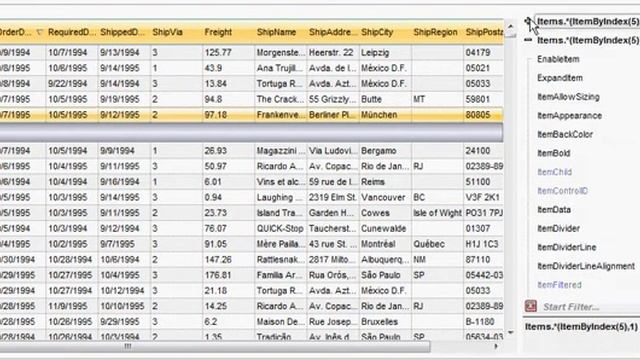Click the freight value 147.26
Viewport: 640px width, 360px height.
pyautogui.click(x=228, y=259)
